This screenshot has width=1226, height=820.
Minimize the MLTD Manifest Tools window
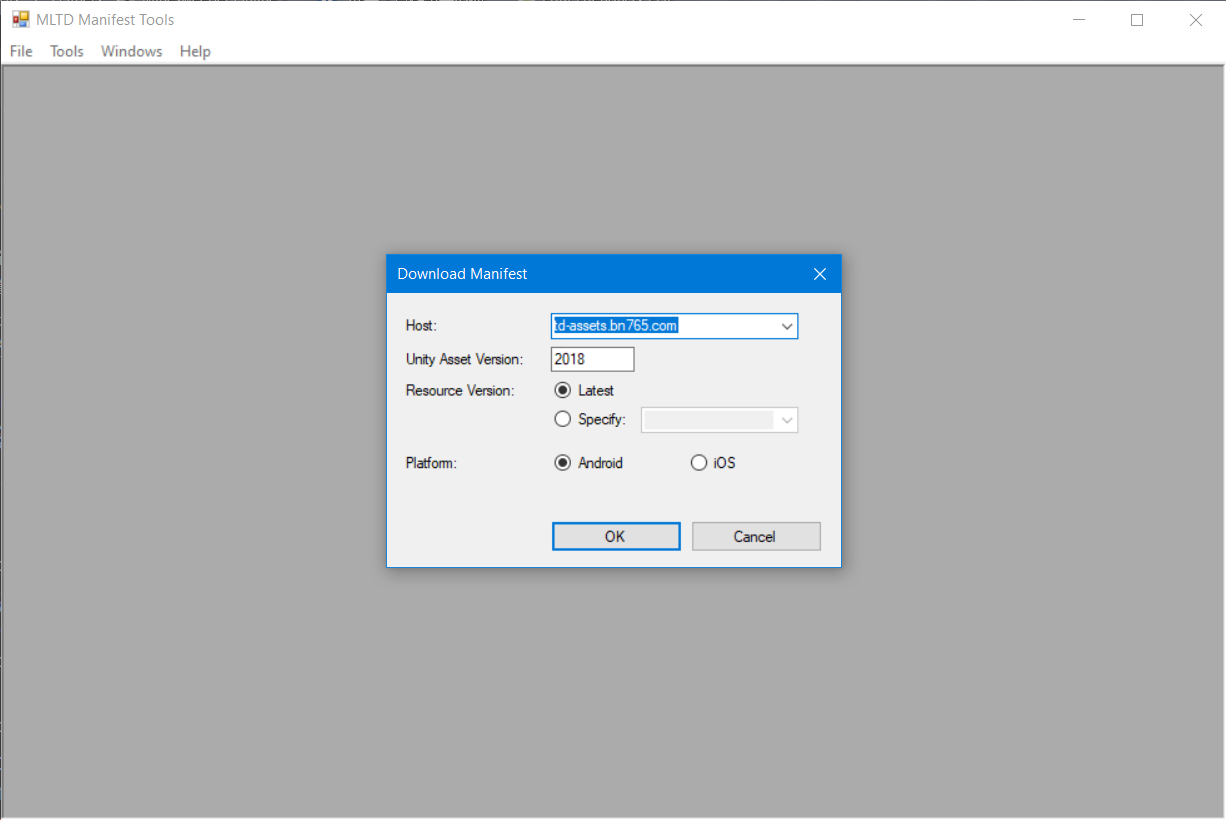[x=1079, y=20]
